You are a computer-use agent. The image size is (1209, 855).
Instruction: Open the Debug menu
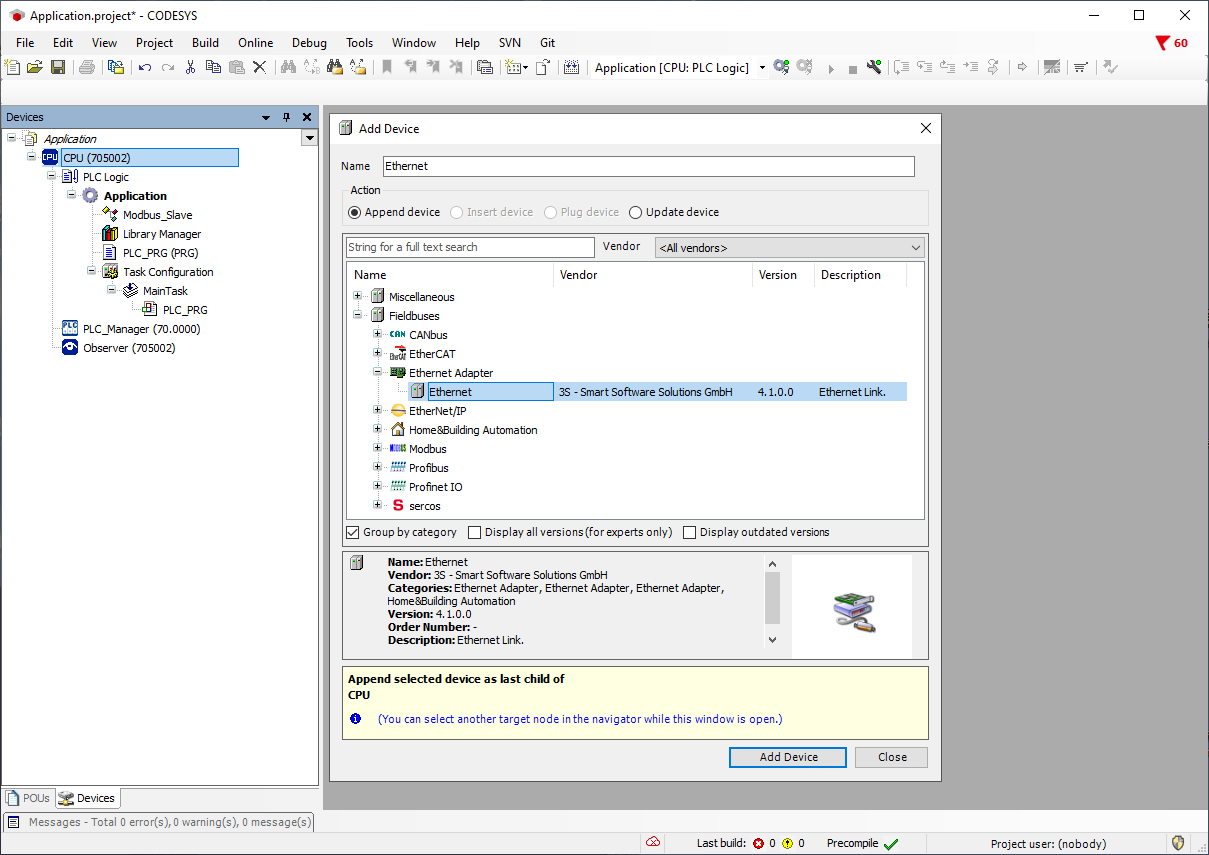click(x=309, y=43)
